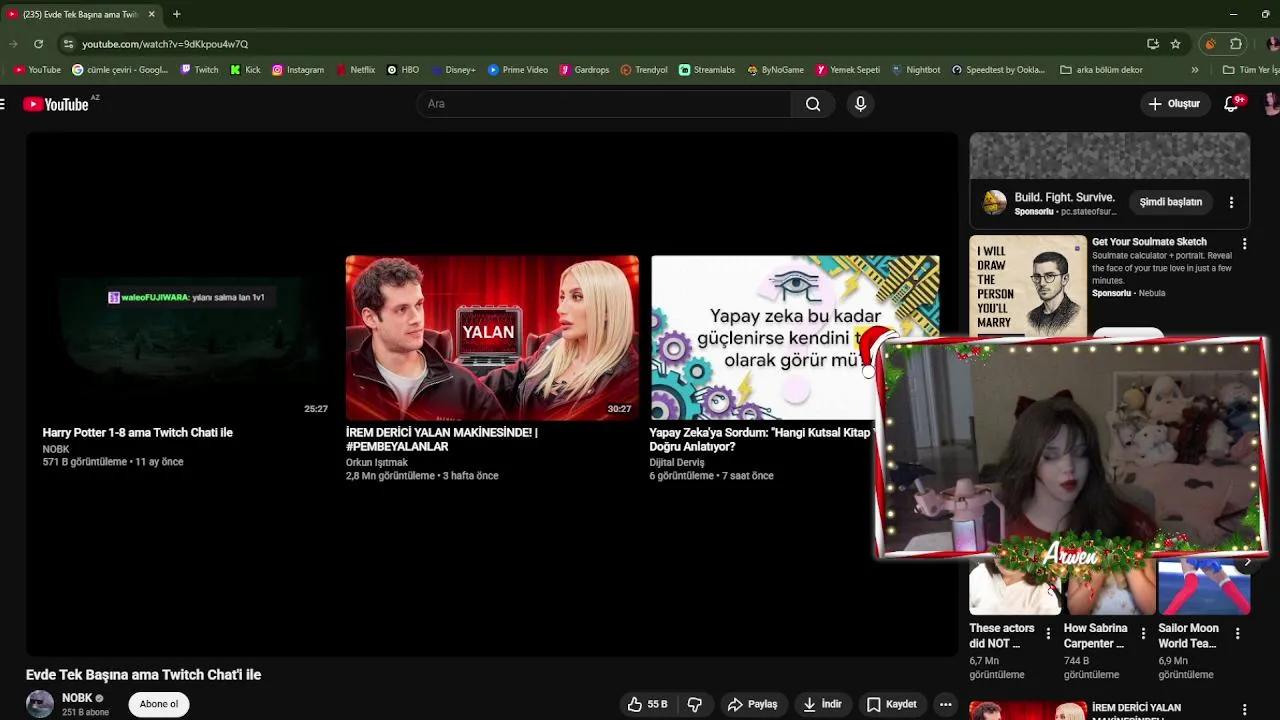Open the Gardrops bookmark
The width and height of the screenshot is (1280, 720).
pyautogui.click(x=584, y=70)
